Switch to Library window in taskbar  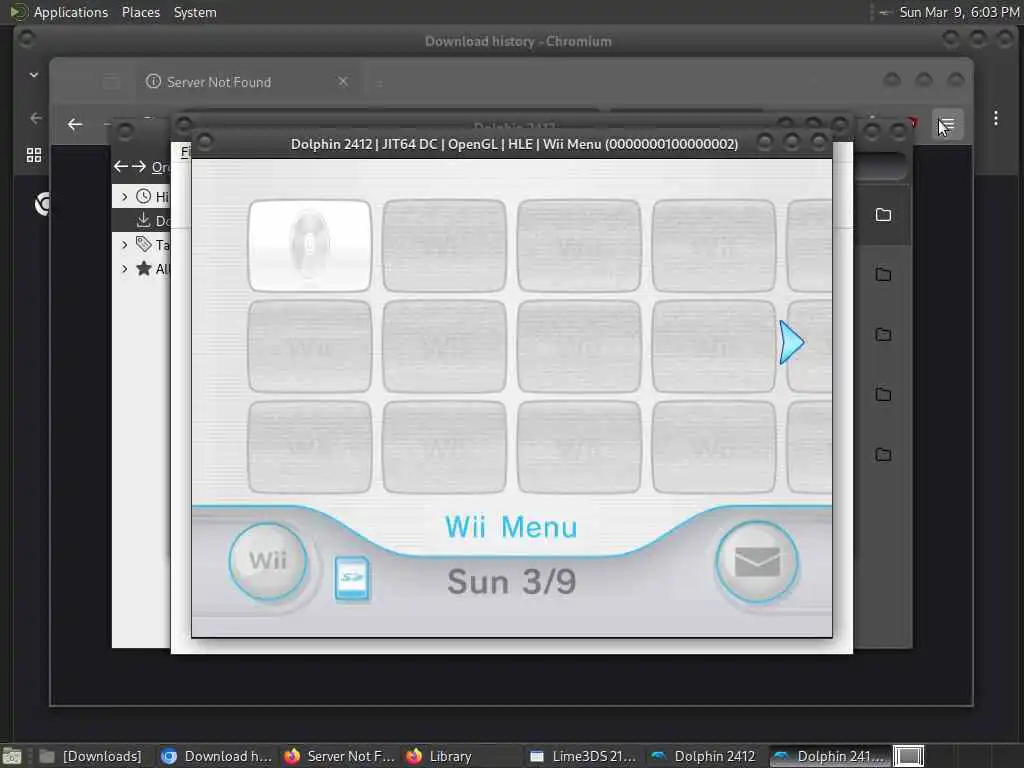(x=462, y=756)
